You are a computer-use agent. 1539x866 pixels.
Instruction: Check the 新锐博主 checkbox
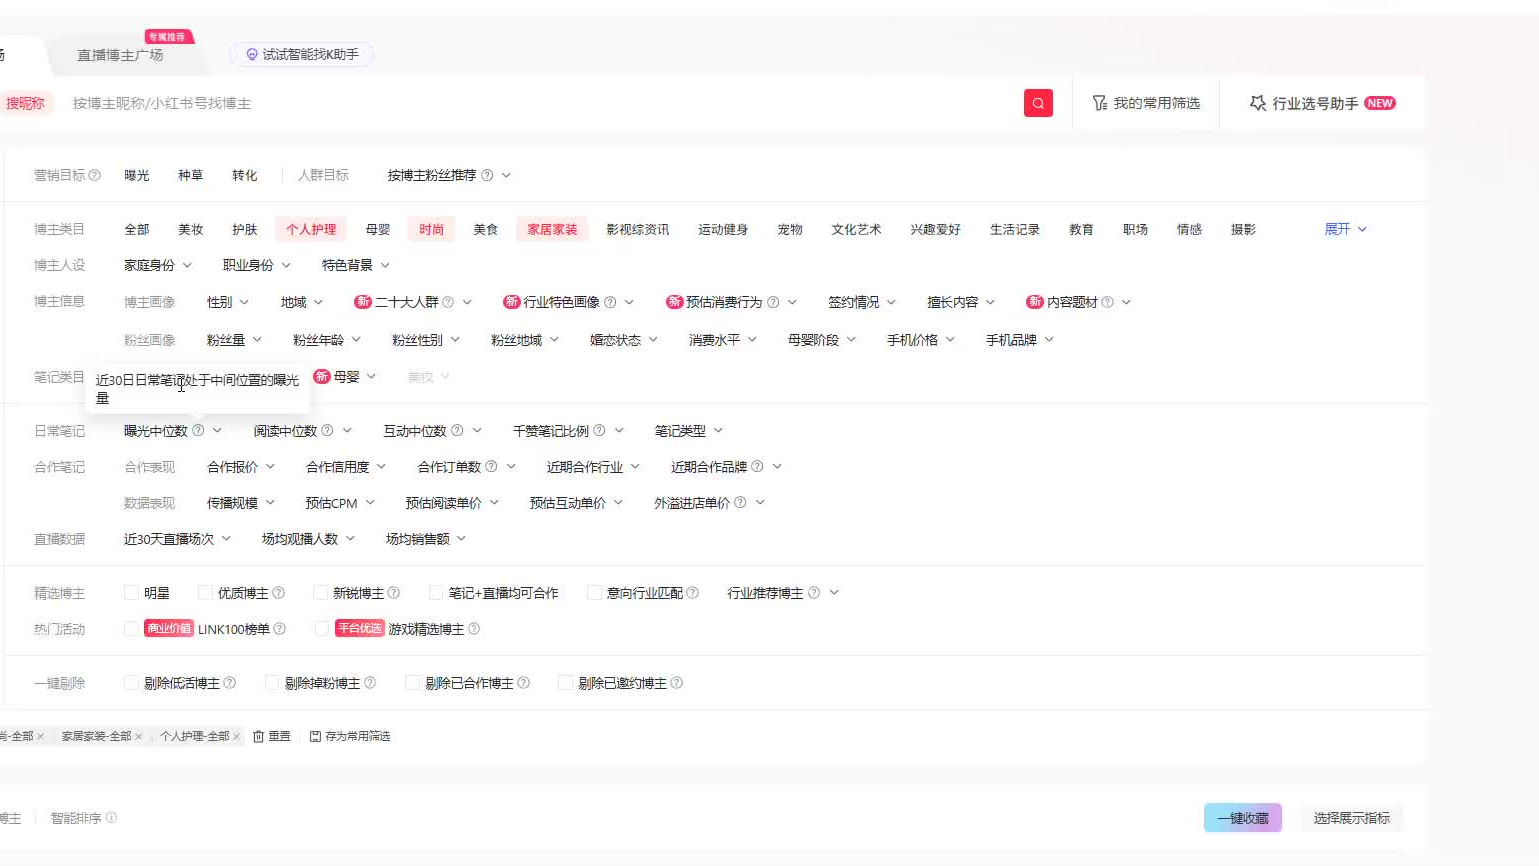click(x=320, y=593)
